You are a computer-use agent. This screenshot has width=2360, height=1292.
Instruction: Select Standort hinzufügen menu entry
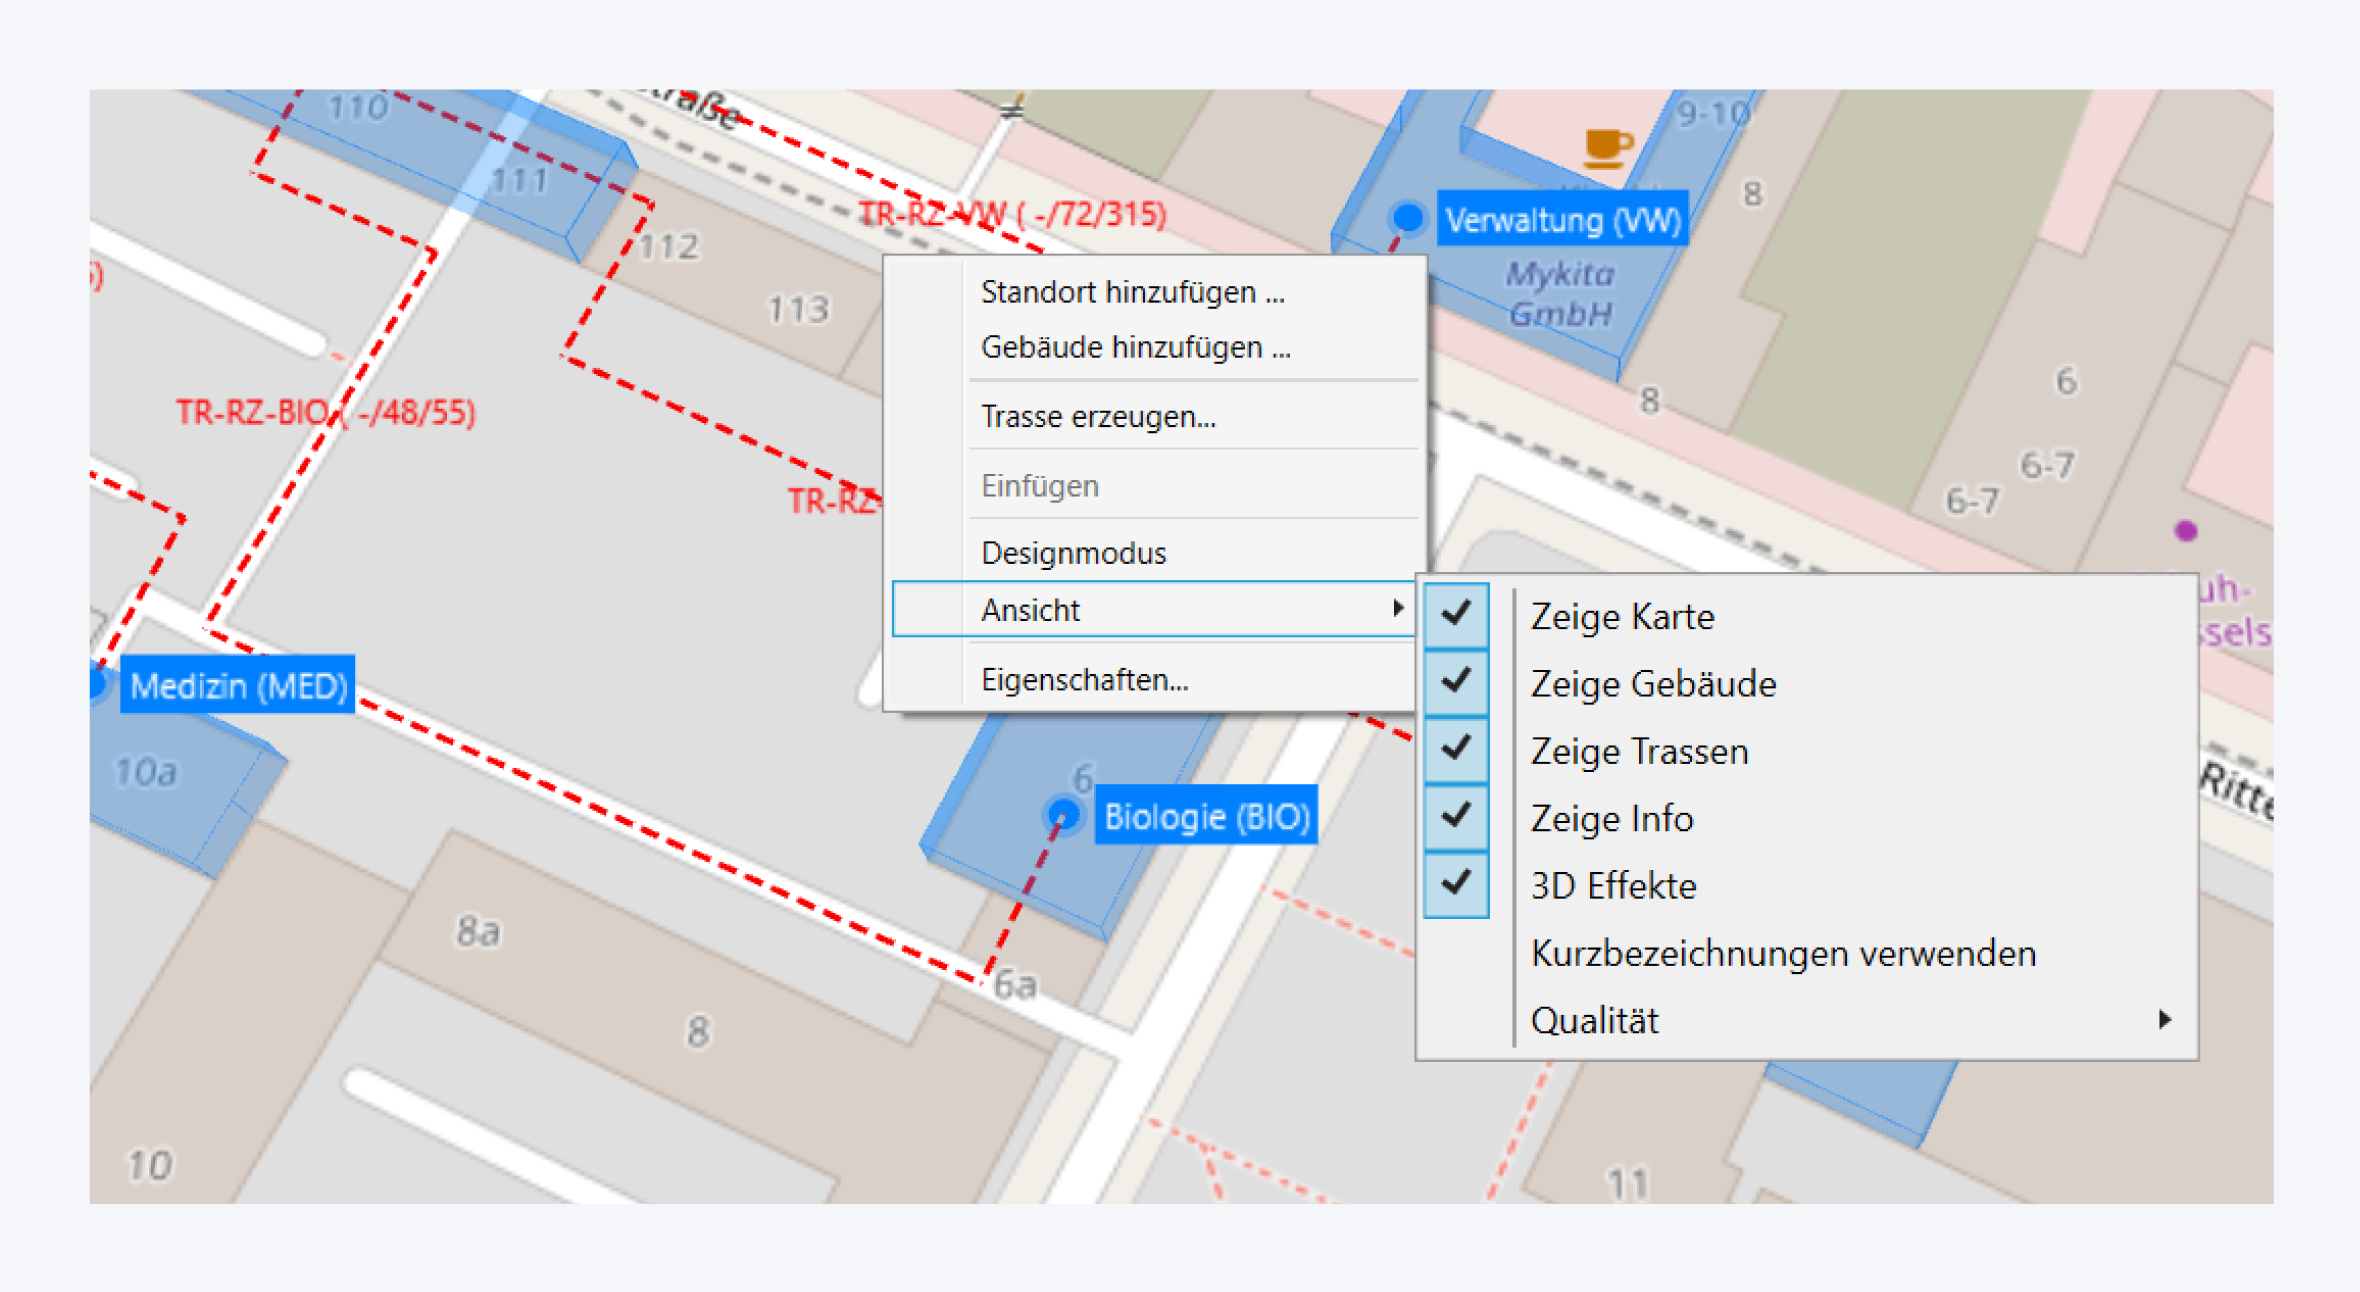[1132, 292]
